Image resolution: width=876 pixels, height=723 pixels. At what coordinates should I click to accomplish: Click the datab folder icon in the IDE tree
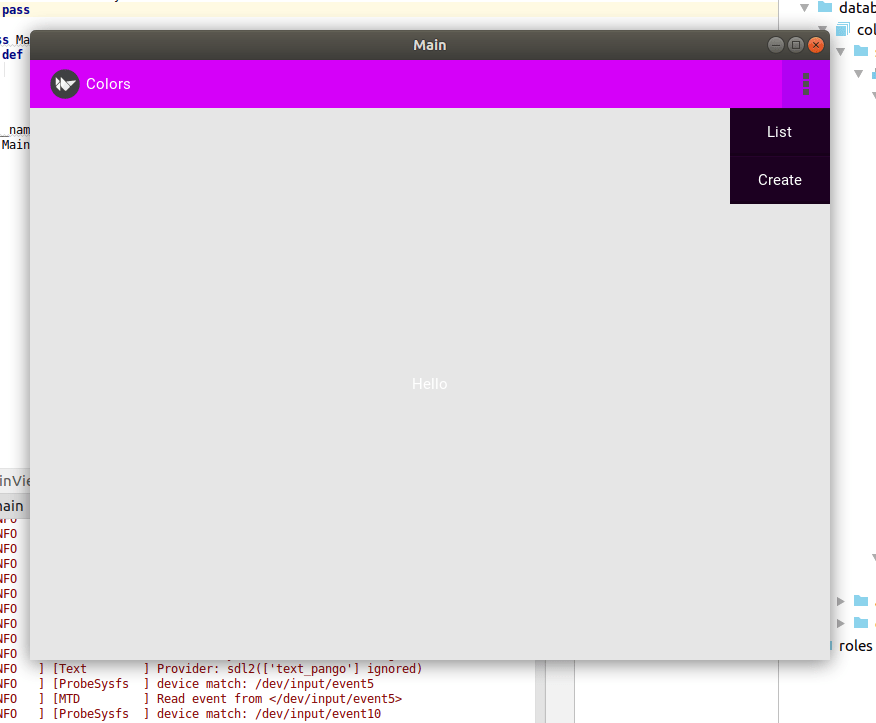coord(825,7)
